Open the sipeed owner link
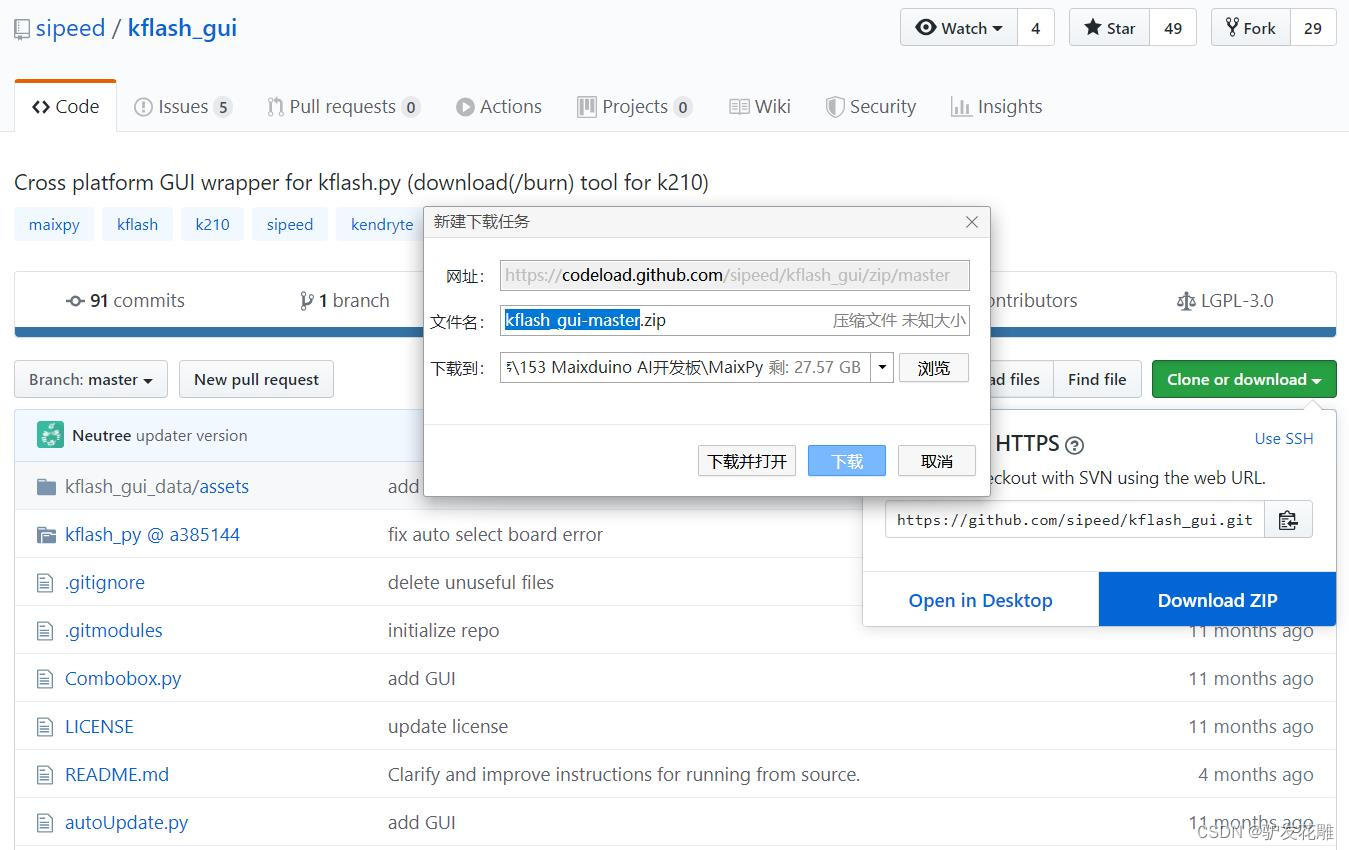Viewport: 1349px width, 850px height. (x=70, y=28)
